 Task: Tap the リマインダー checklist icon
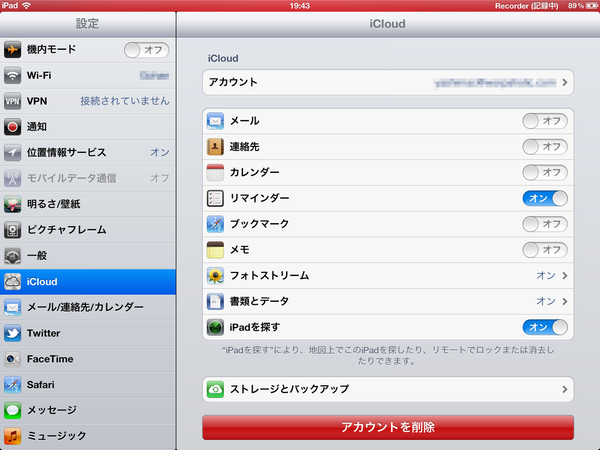coord(215,198)
